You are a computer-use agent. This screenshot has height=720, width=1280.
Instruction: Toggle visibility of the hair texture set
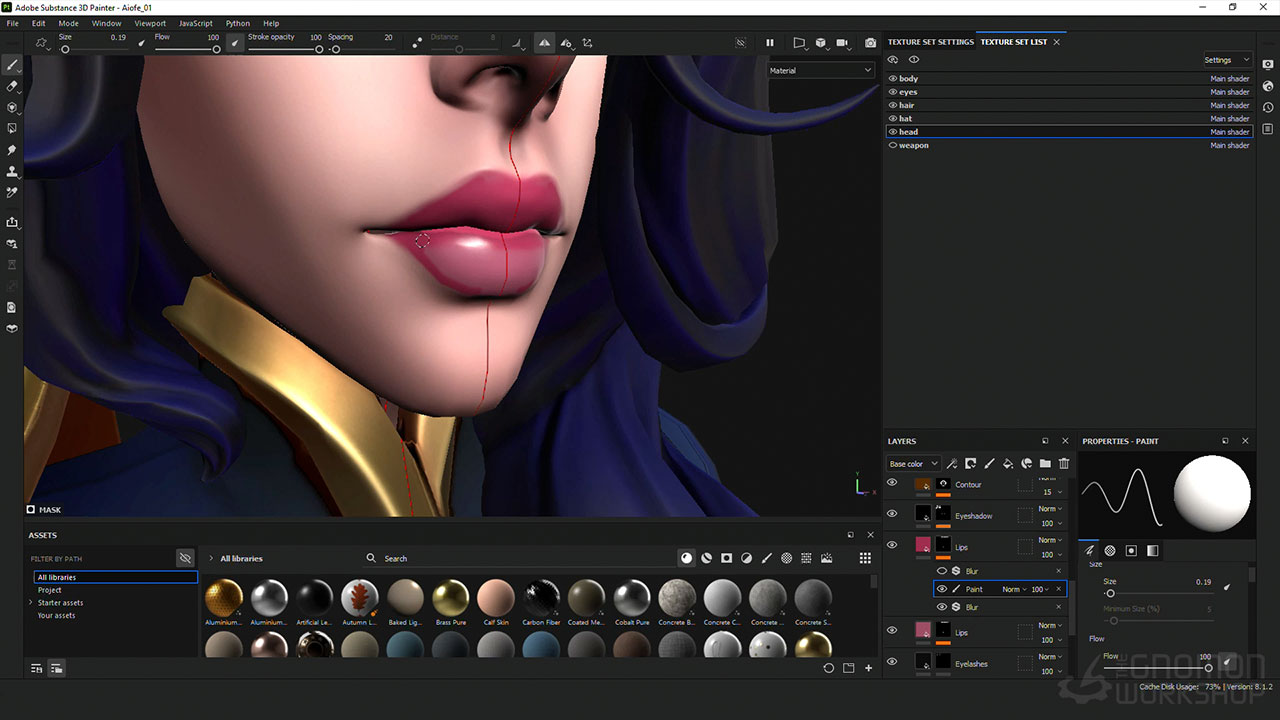[x=893, y=105]
